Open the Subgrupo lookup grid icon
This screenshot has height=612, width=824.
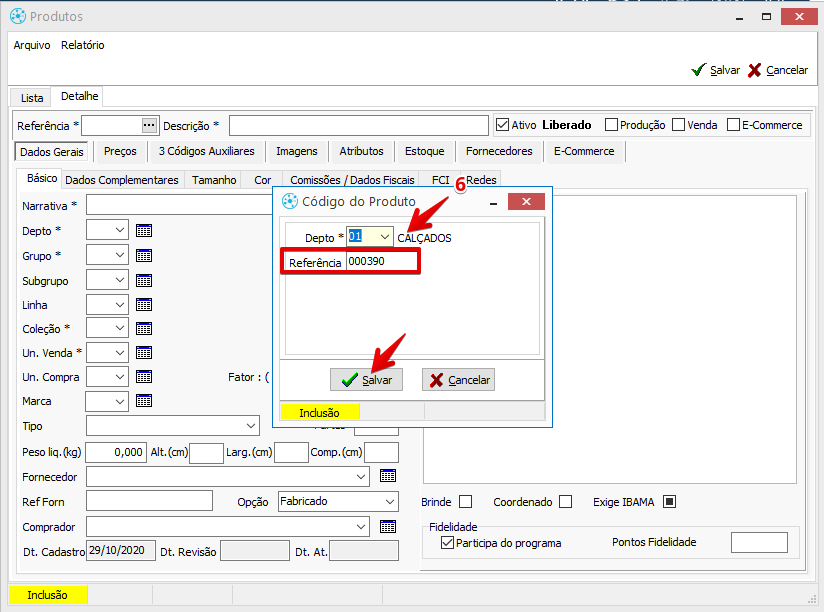[x=144, y=280]
